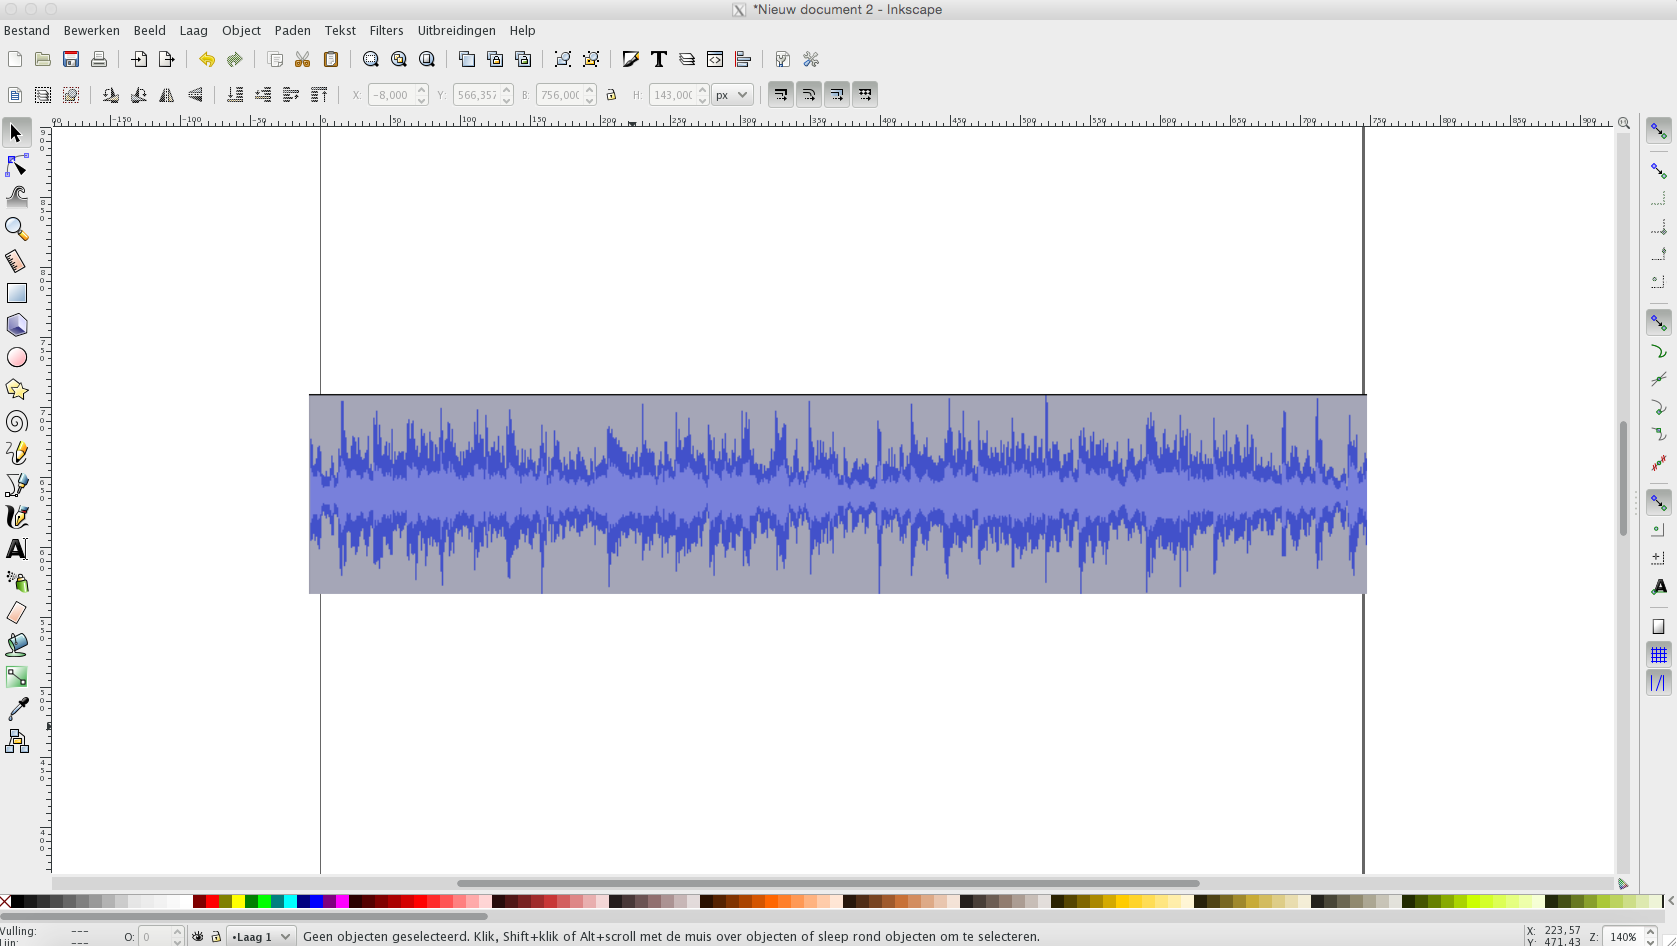Click the opacity O input field
Viewport: 1677px width, 946px height.
pos(155,937)
